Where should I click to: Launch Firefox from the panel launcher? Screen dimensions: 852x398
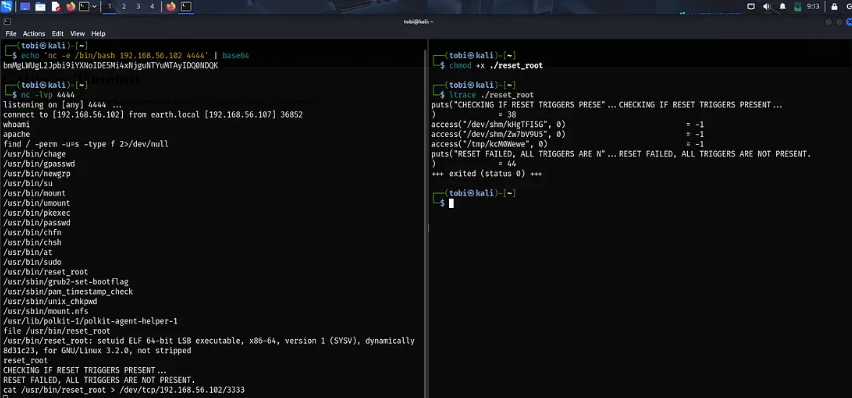click(x=71, y=7)
